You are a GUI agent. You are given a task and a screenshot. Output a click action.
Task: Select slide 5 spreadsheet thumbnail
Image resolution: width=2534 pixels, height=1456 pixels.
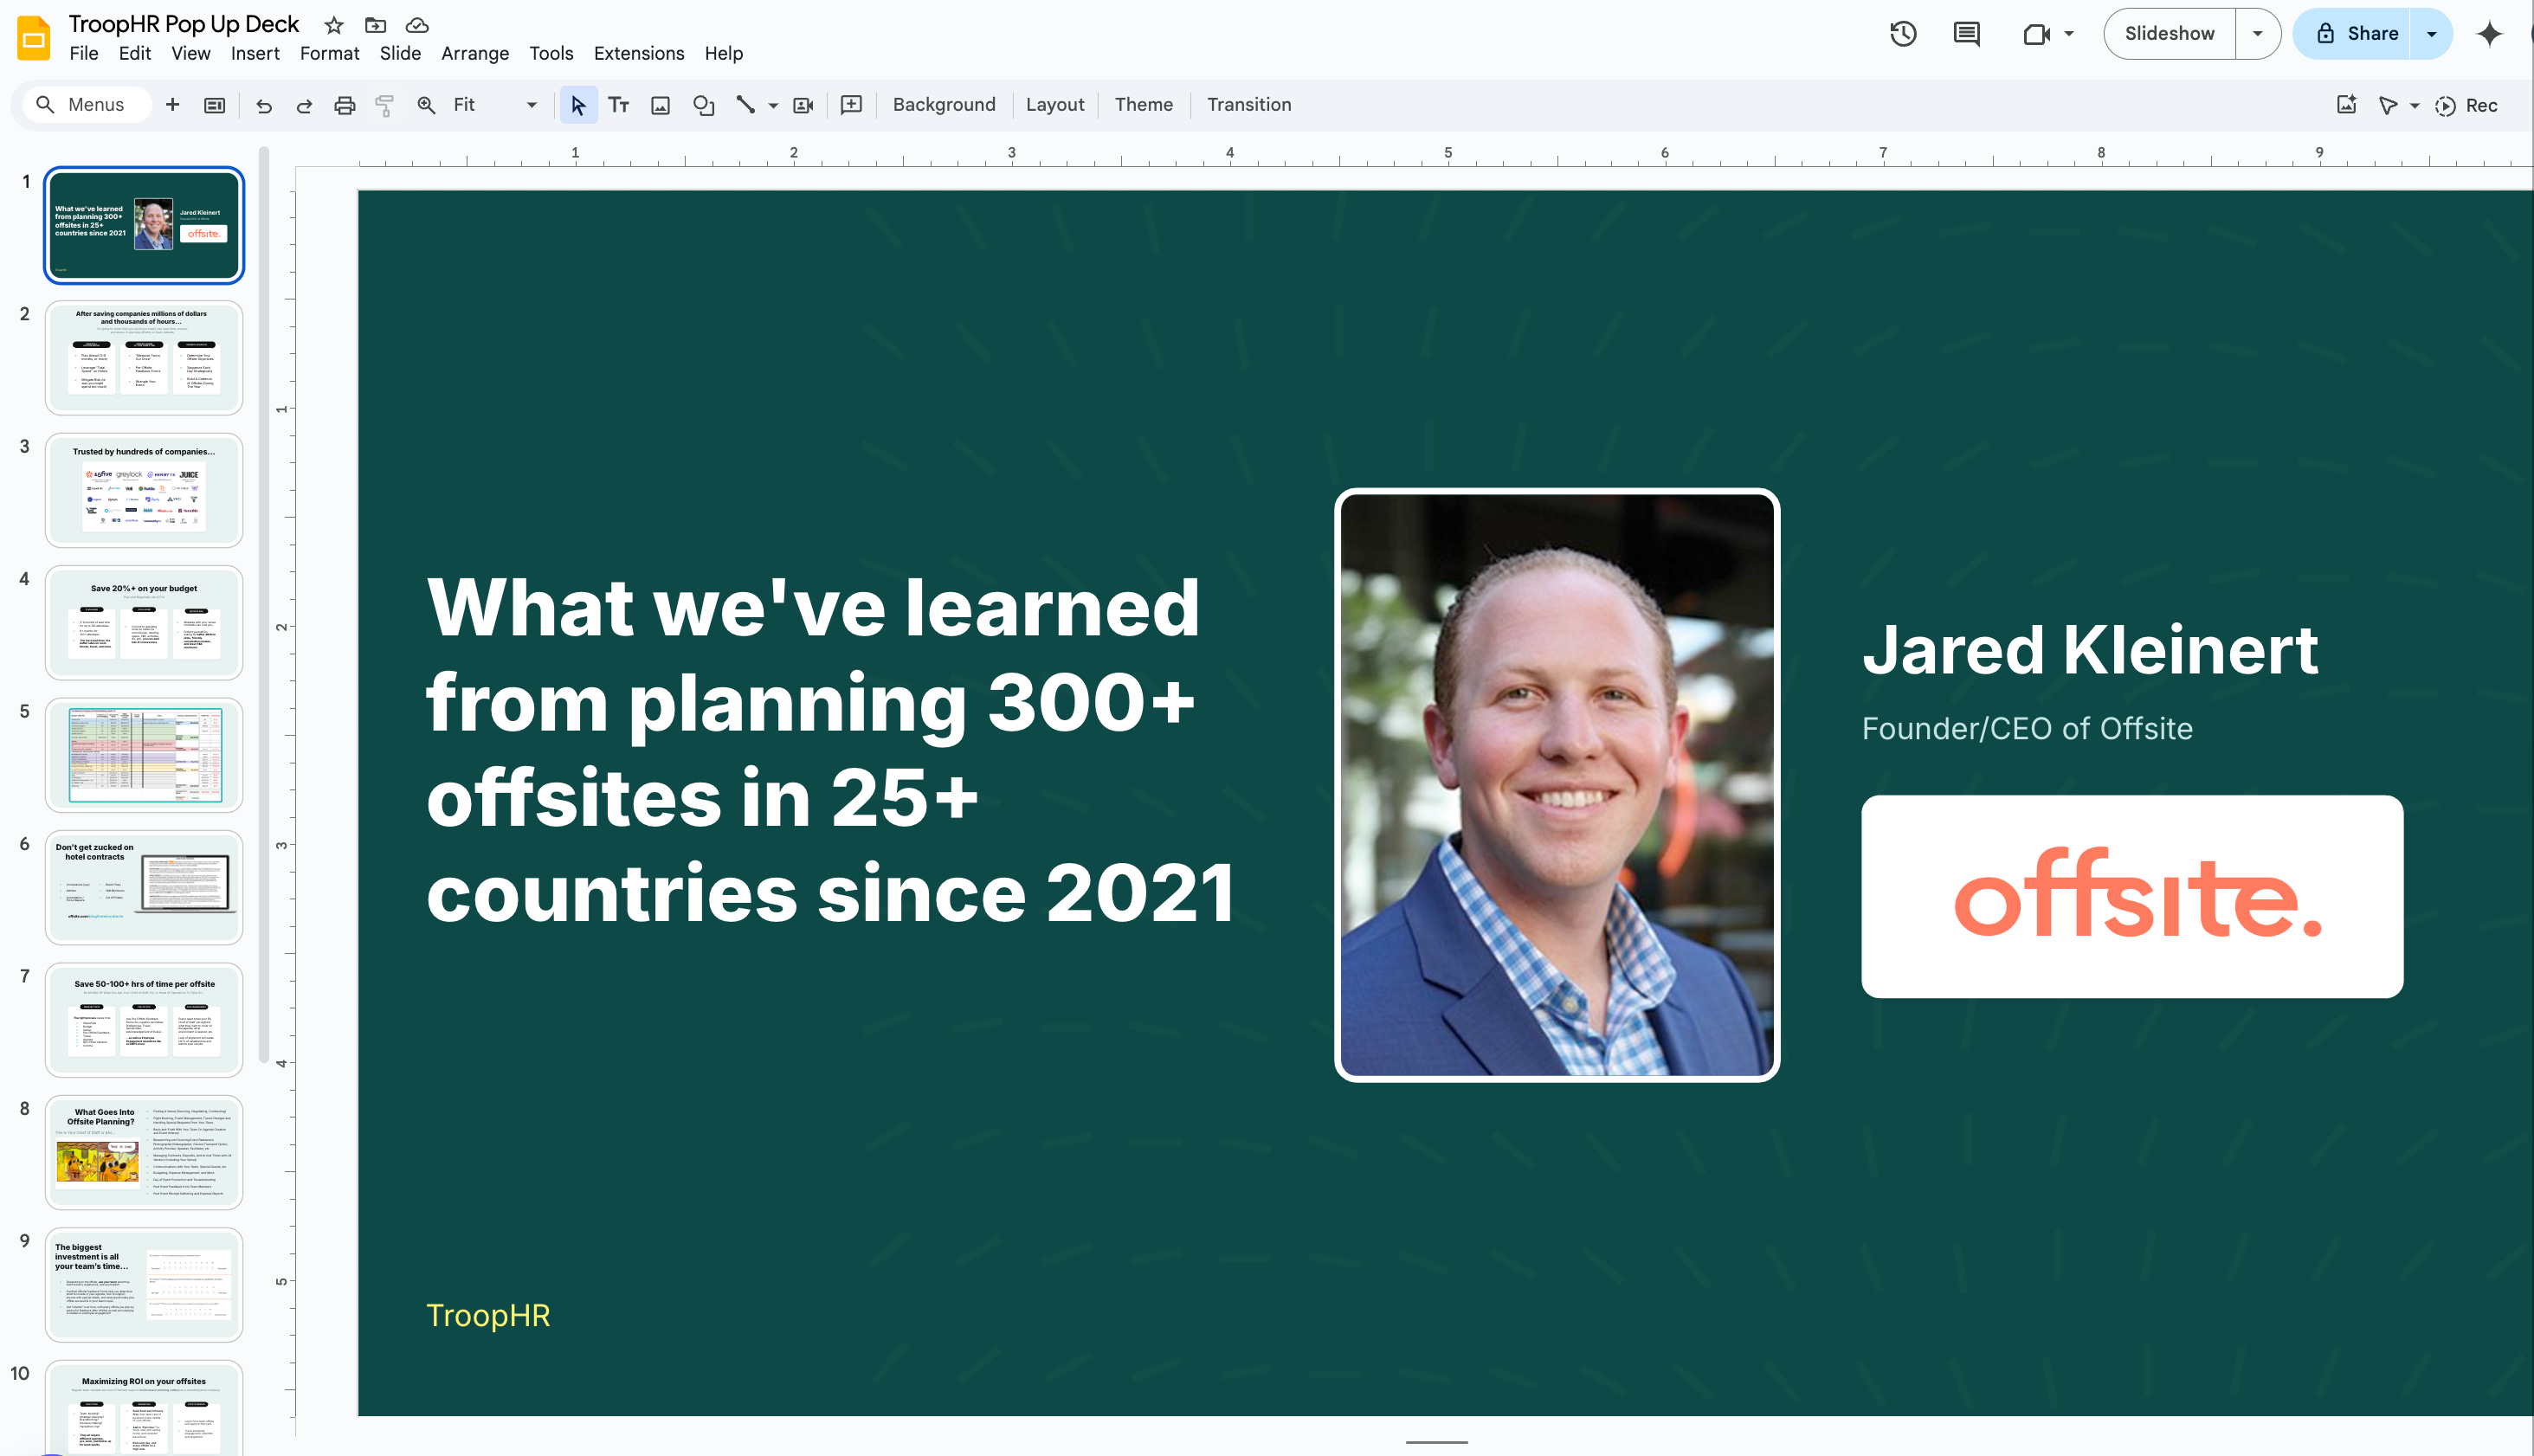[x=144, y=755]
